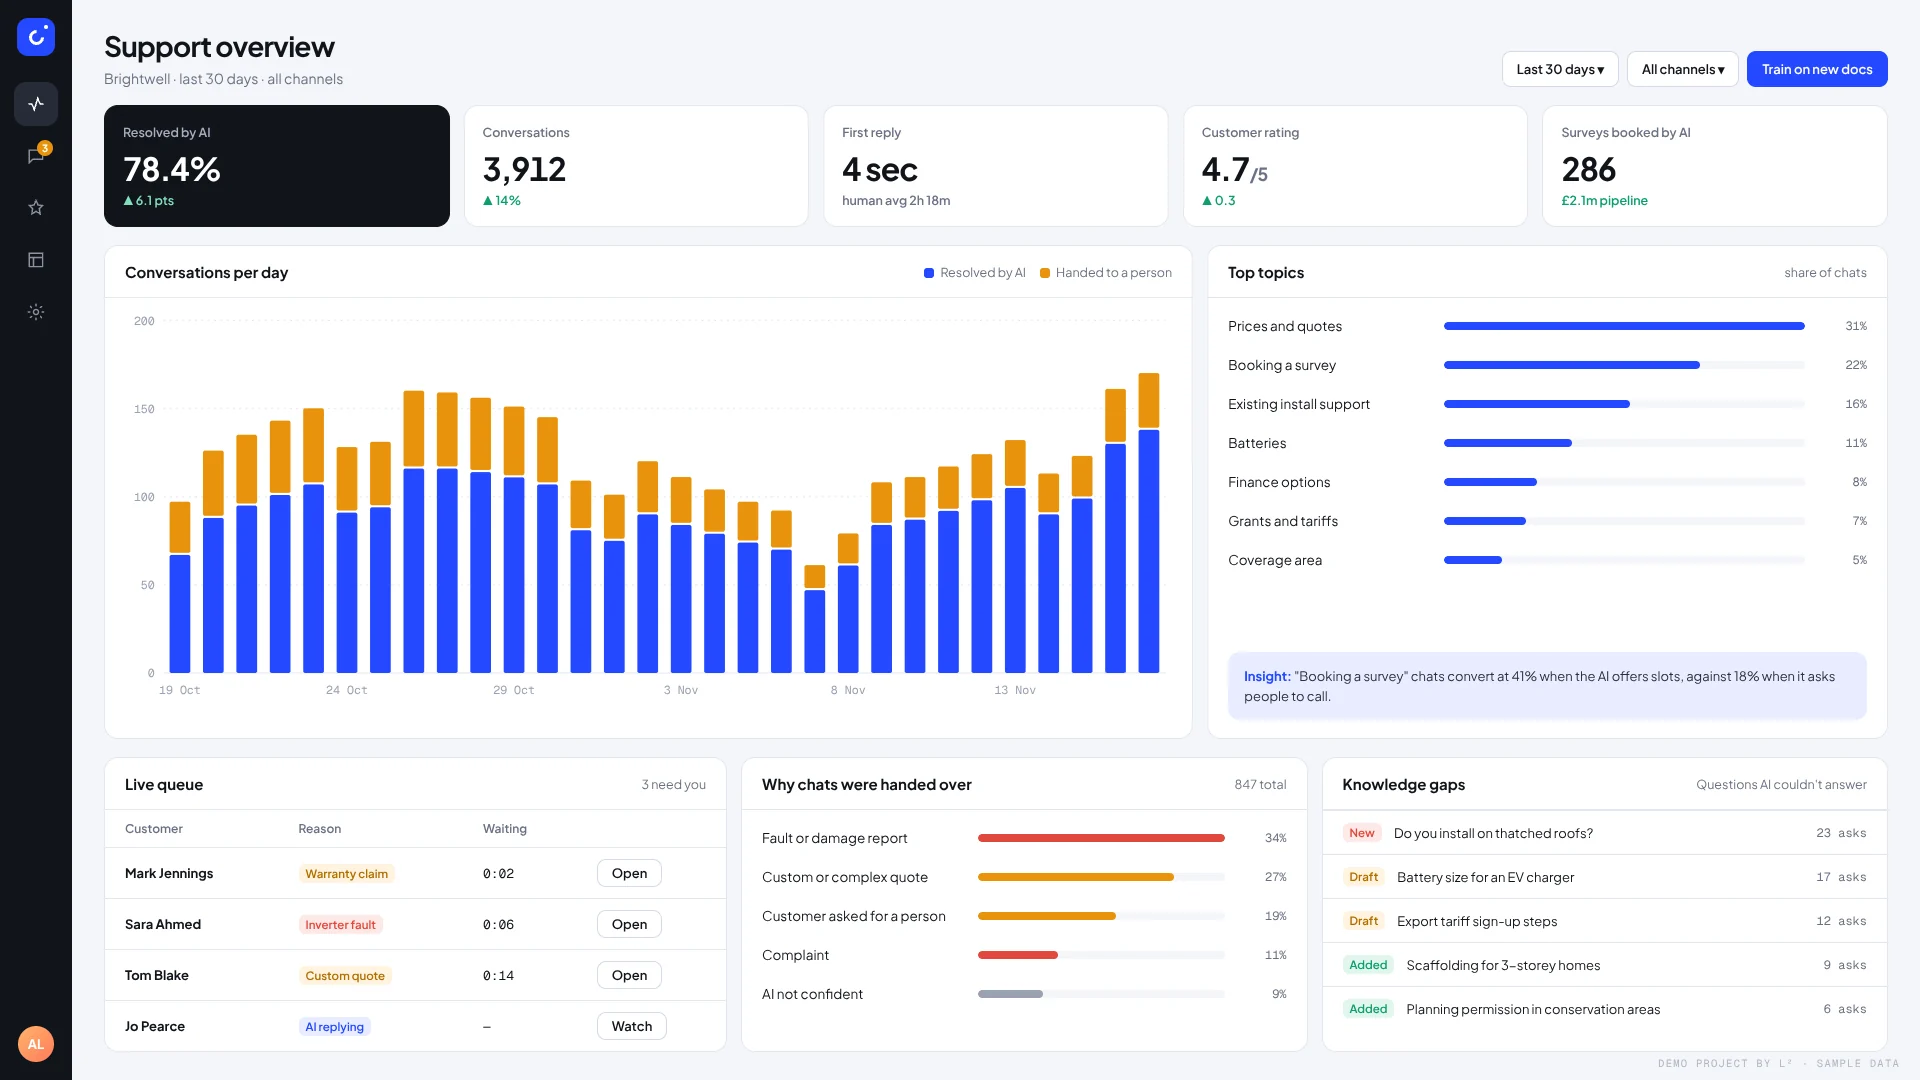
Task: Open the thatched roofs question
Action: 1604,833
